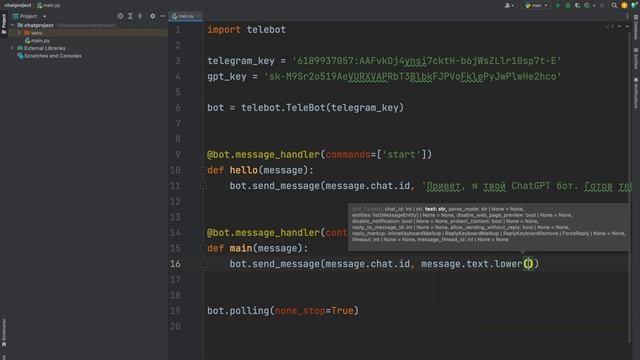
Task: Open the Search Everywhere magnifier
Action: point(614,5)
